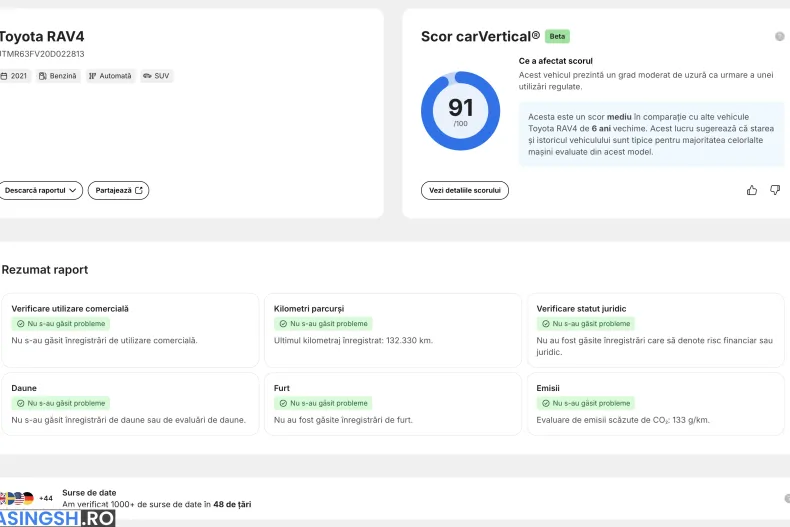Open Vezi detaliile scorului
Screen dimensions: 790x527
(x=465, y=190)
